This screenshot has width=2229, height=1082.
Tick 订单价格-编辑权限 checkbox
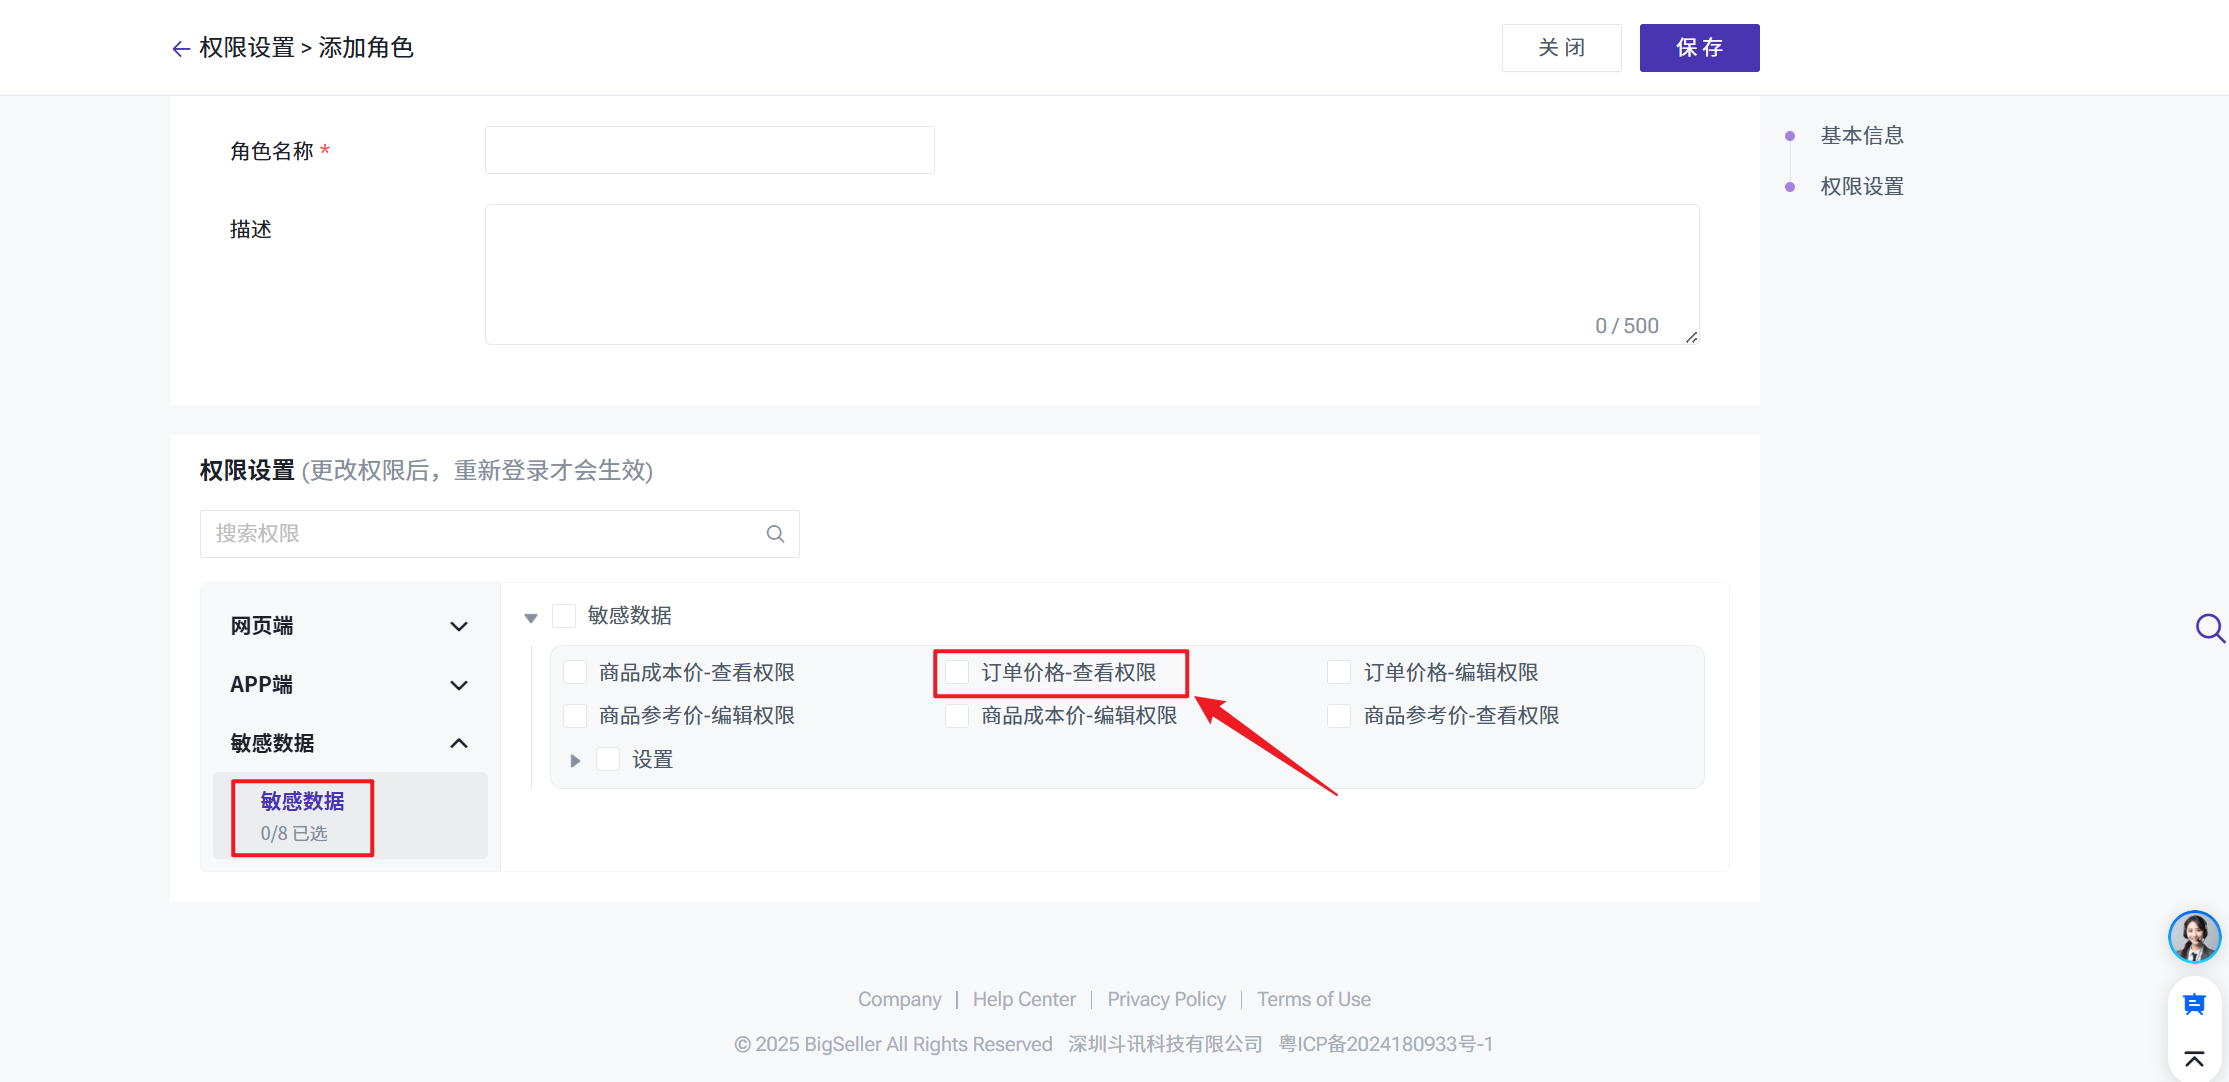click(1339, 673)
